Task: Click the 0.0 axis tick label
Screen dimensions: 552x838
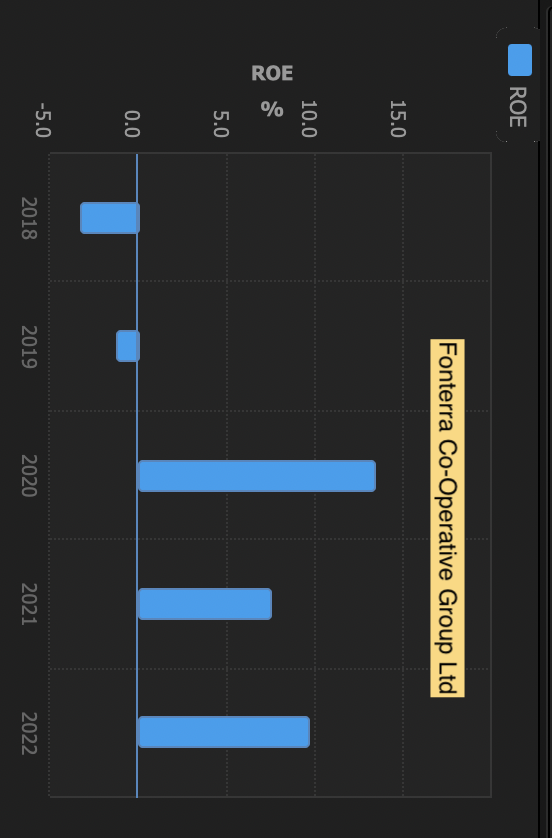Action: tap(132, 123)
